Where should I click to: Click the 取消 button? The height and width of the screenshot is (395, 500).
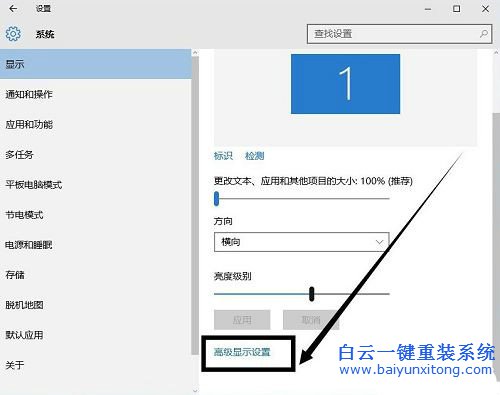pyautogui.click(x=311, y=320)
